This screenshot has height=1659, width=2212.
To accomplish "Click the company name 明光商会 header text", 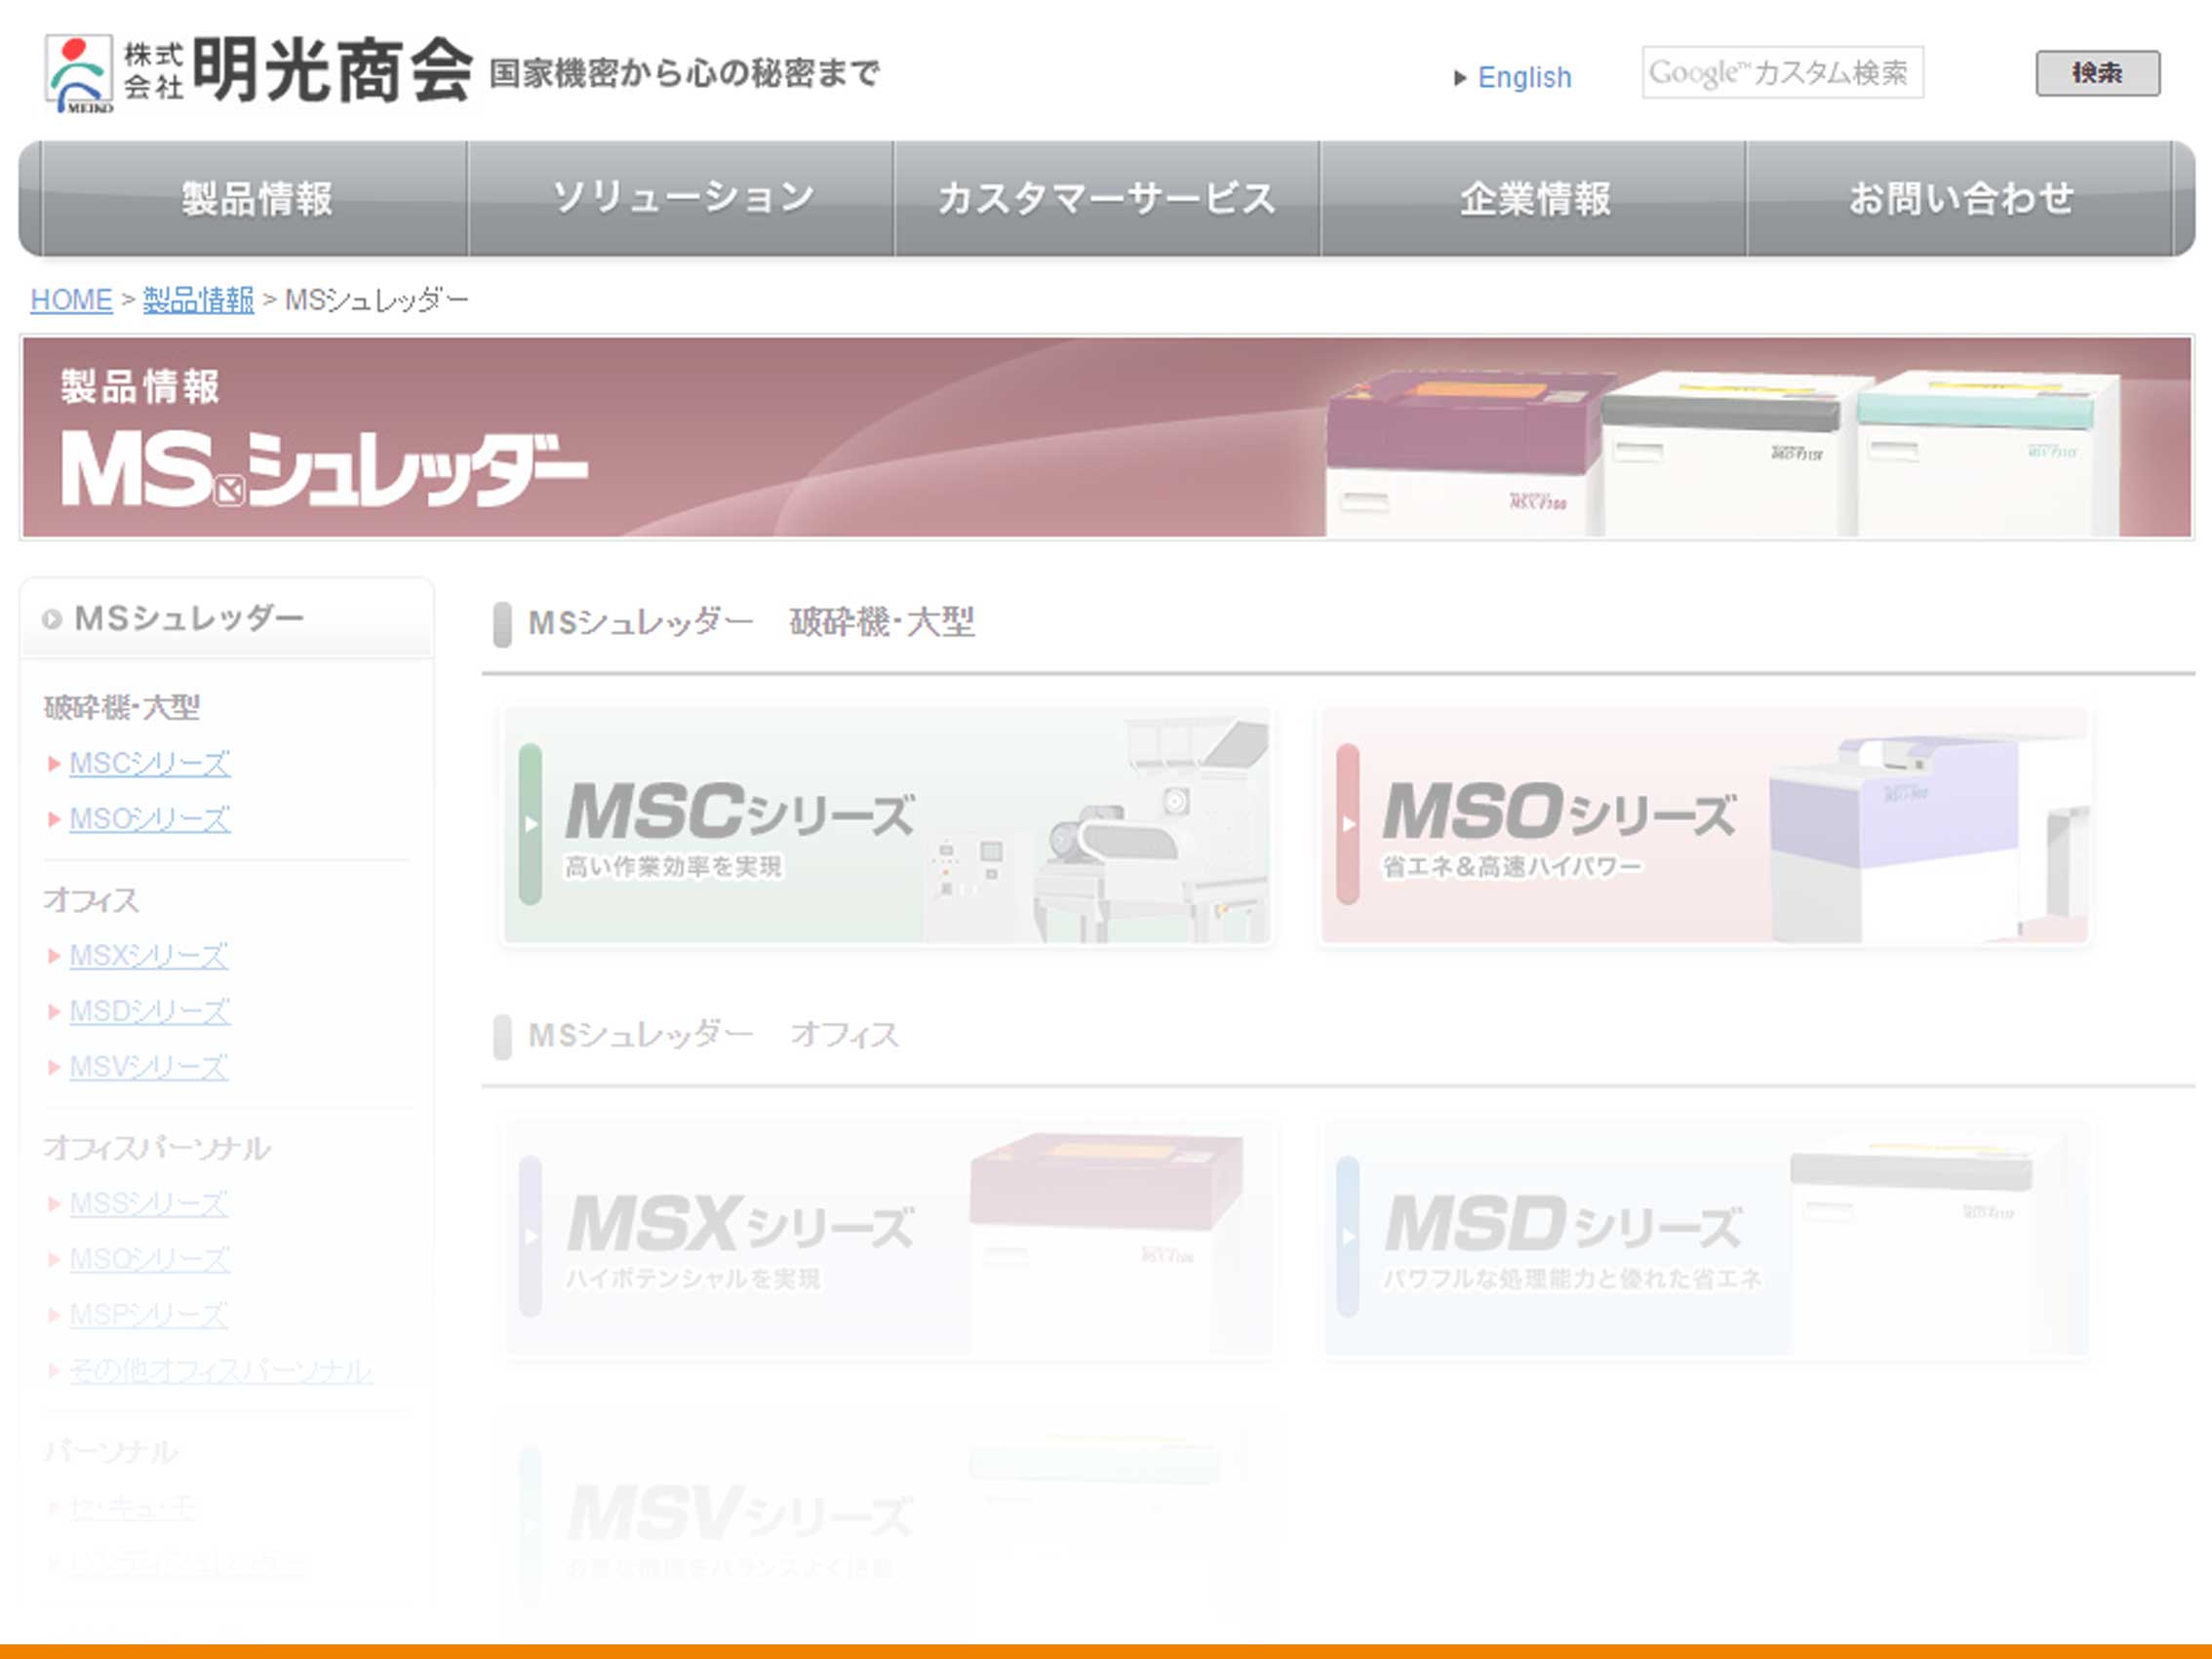I will click(332, 71).
